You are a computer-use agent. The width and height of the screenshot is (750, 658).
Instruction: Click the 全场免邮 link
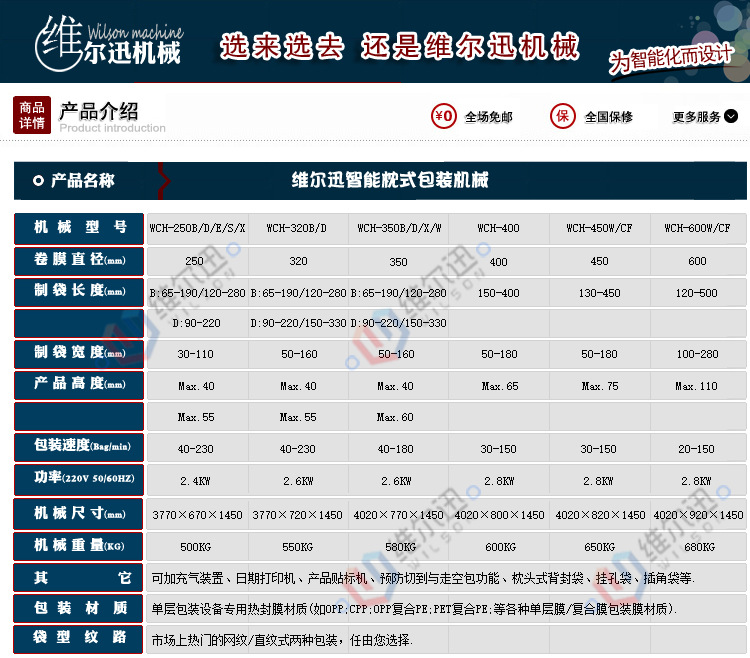[x=488, y=117]
